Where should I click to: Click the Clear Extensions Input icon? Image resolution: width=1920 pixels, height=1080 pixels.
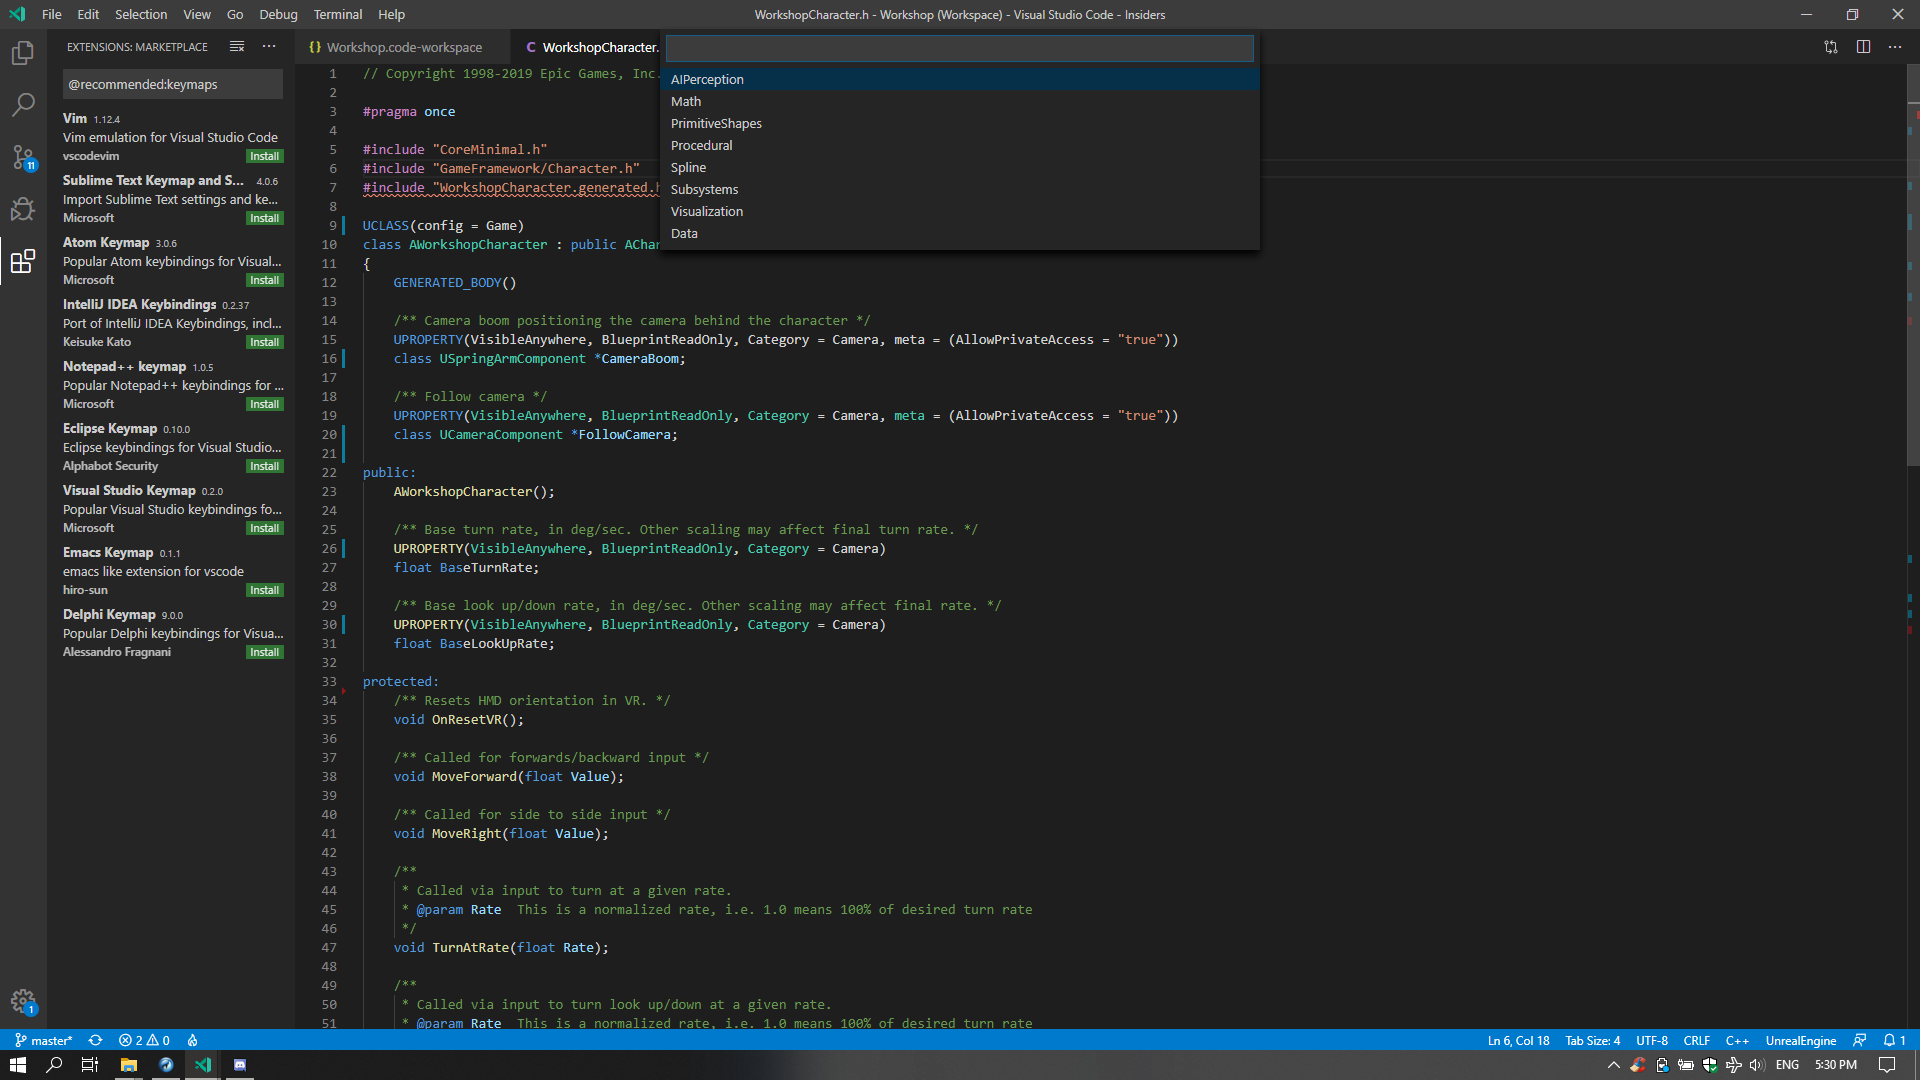click(x=237, y=47)
